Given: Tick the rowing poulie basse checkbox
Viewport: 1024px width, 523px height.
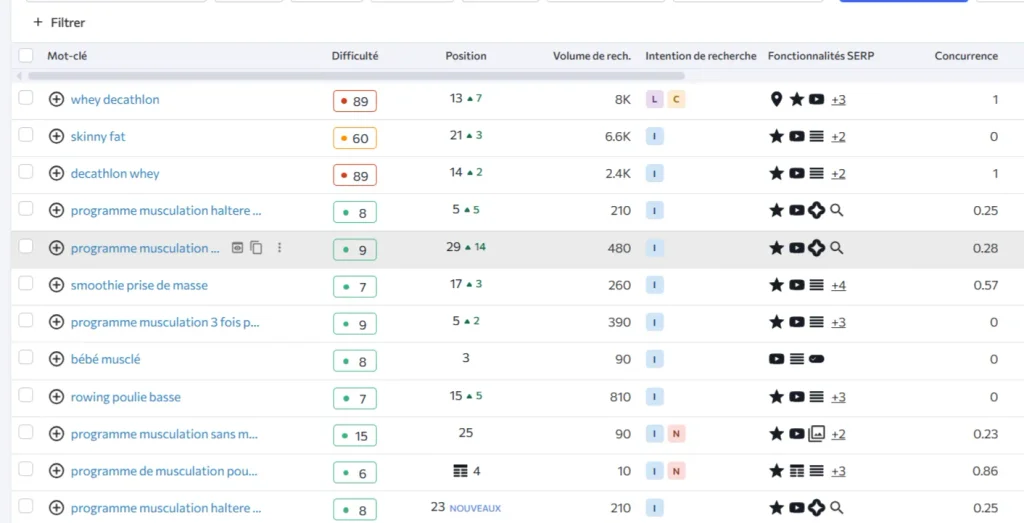Looking at the screenshot, I should [x=25, y=395].
